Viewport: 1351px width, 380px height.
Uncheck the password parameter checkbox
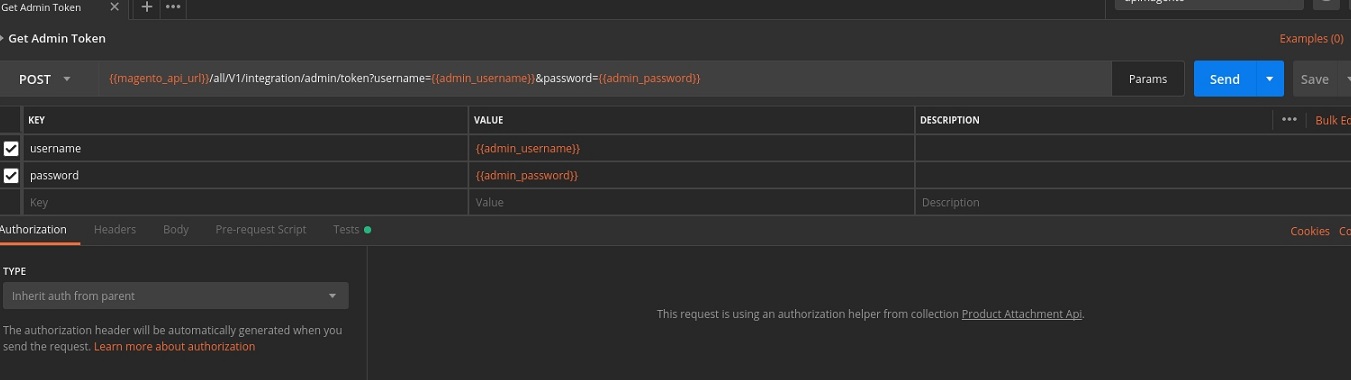[11, 175]
